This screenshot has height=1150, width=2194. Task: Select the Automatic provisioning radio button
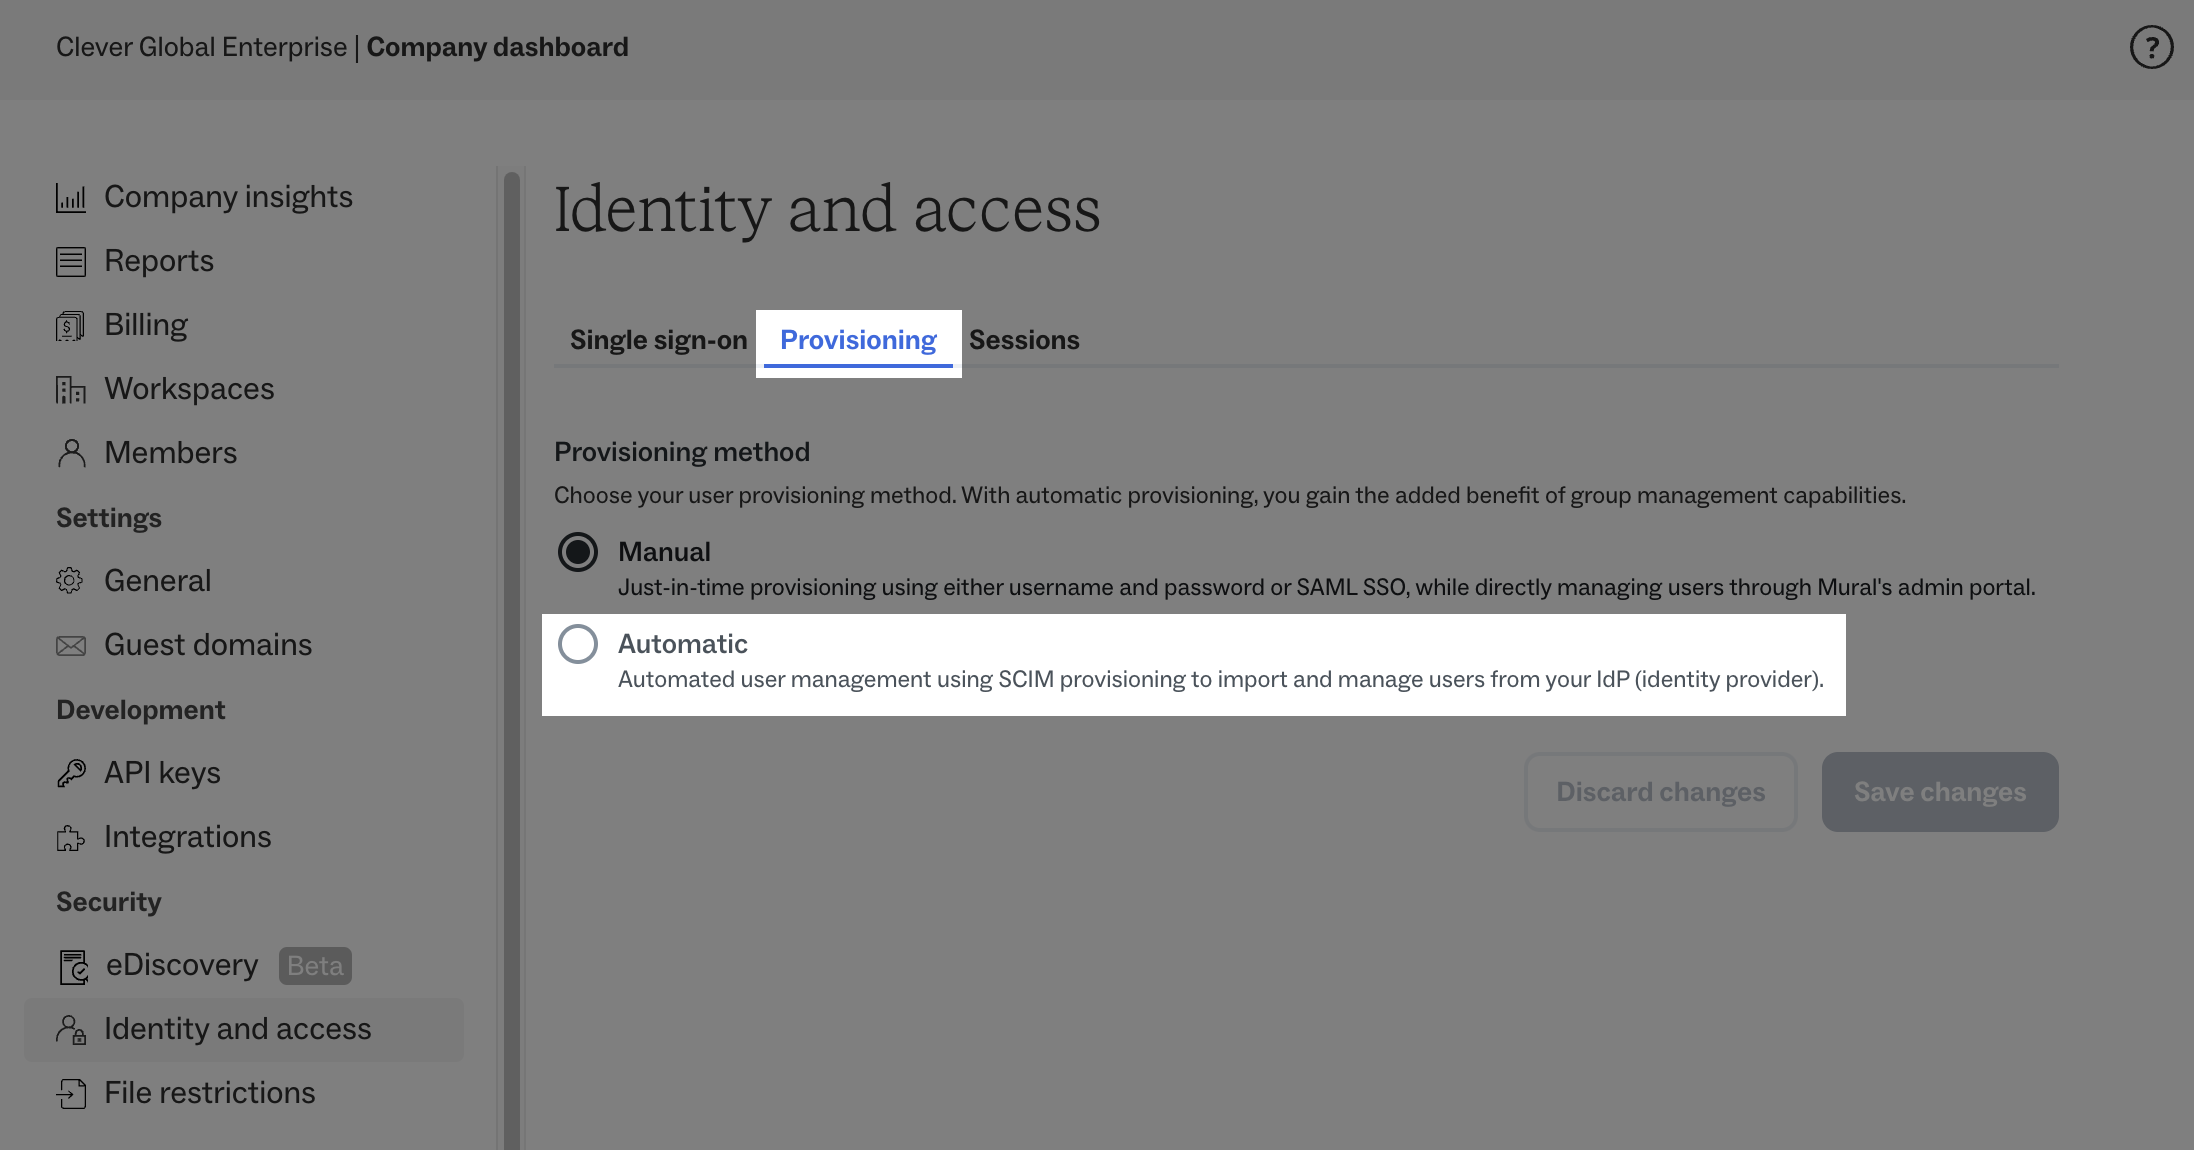click(578, 644)
